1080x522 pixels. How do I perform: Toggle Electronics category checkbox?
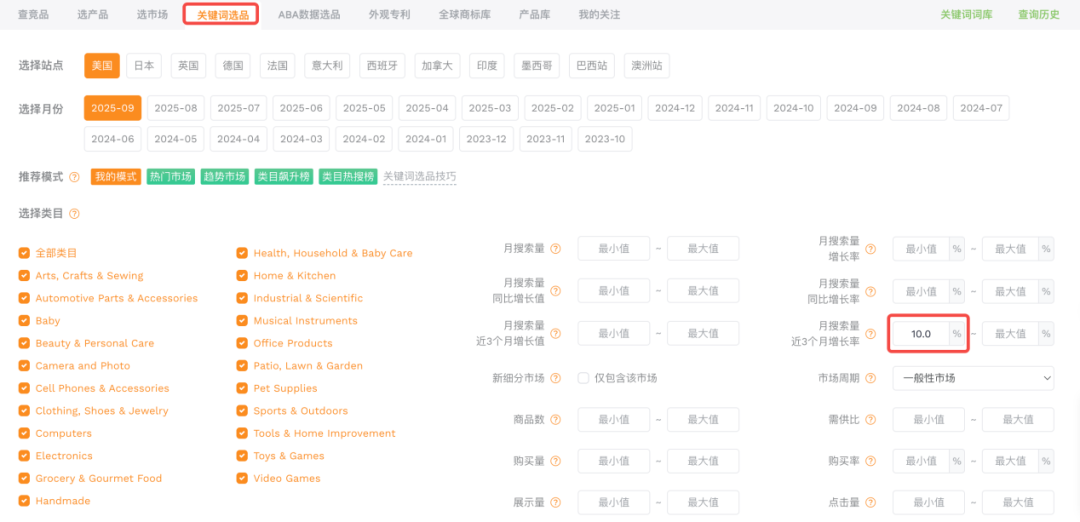24,456
